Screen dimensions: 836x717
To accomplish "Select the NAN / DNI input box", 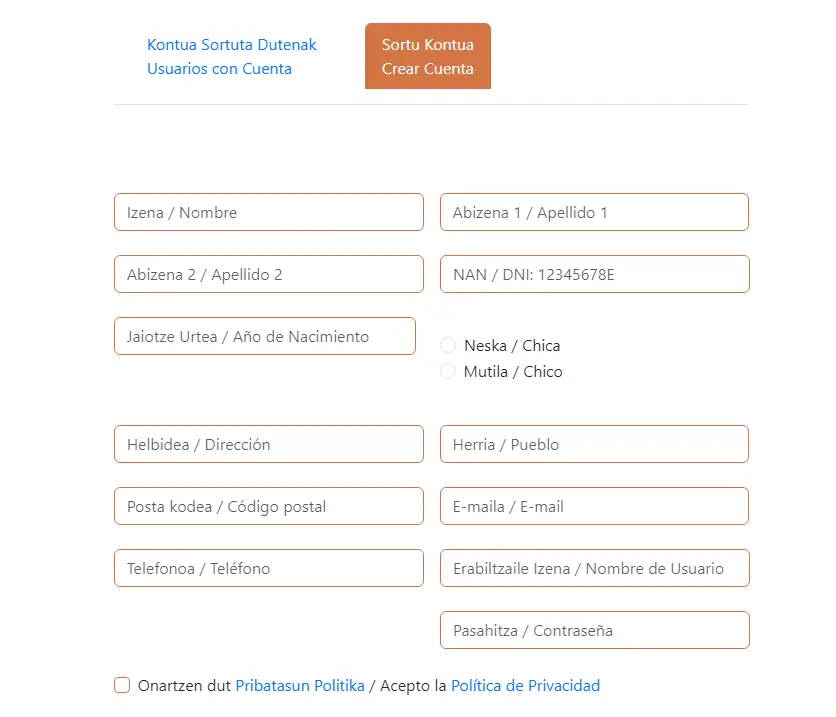I will click(x=594, y=274).
